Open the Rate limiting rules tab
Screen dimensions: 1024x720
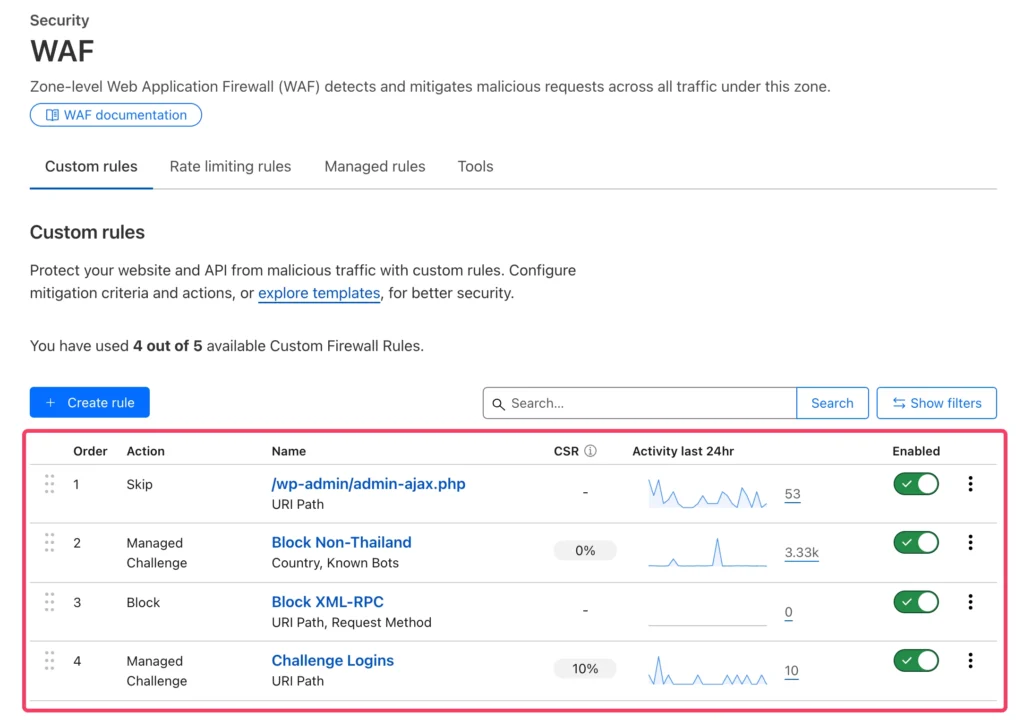pos(230,167)
